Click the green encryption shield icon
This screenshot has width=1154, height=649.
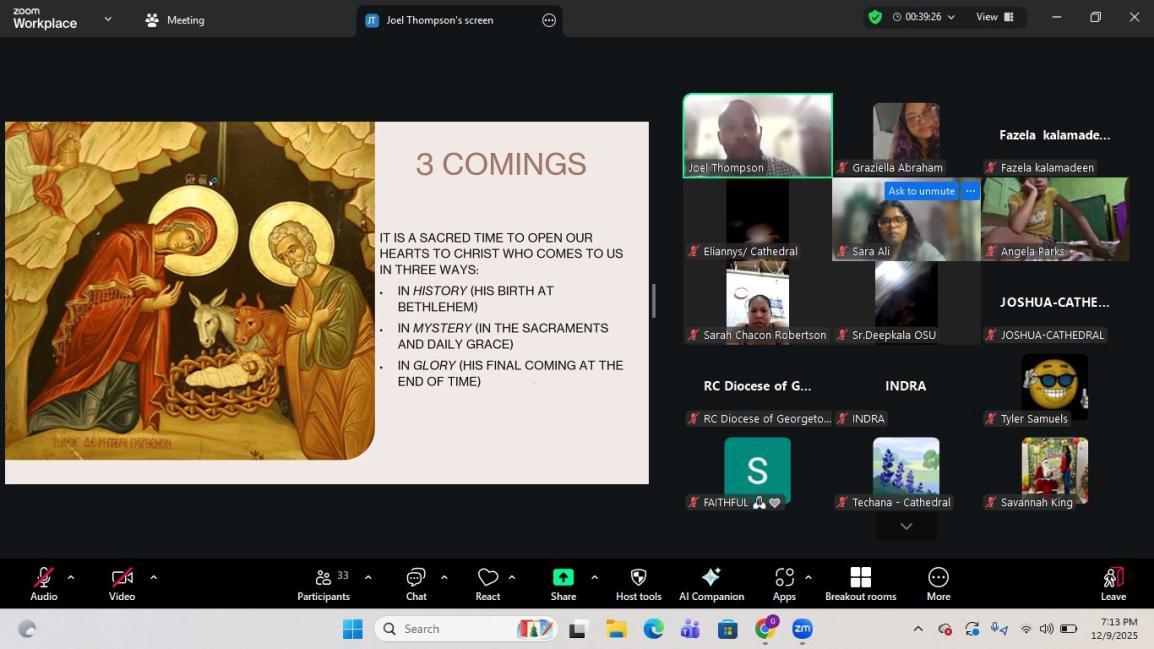875,17
